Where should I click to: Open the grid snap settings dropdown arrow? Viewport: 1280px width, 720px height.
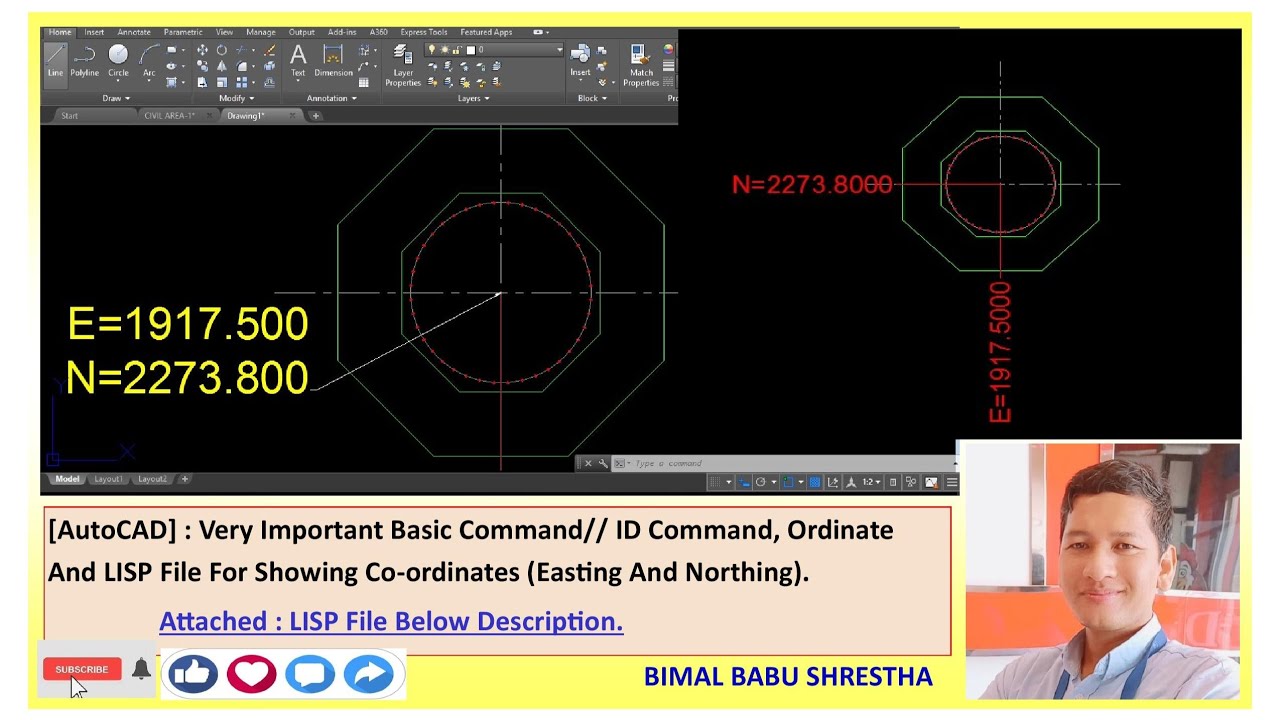tap(728, 482)
